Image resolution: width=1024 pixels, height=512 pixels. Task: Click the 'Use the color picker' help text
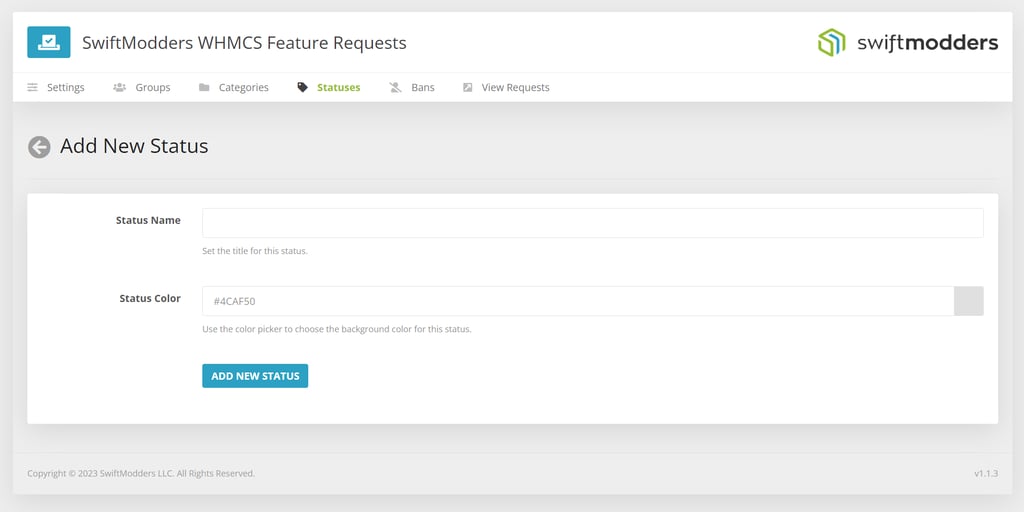337,329
